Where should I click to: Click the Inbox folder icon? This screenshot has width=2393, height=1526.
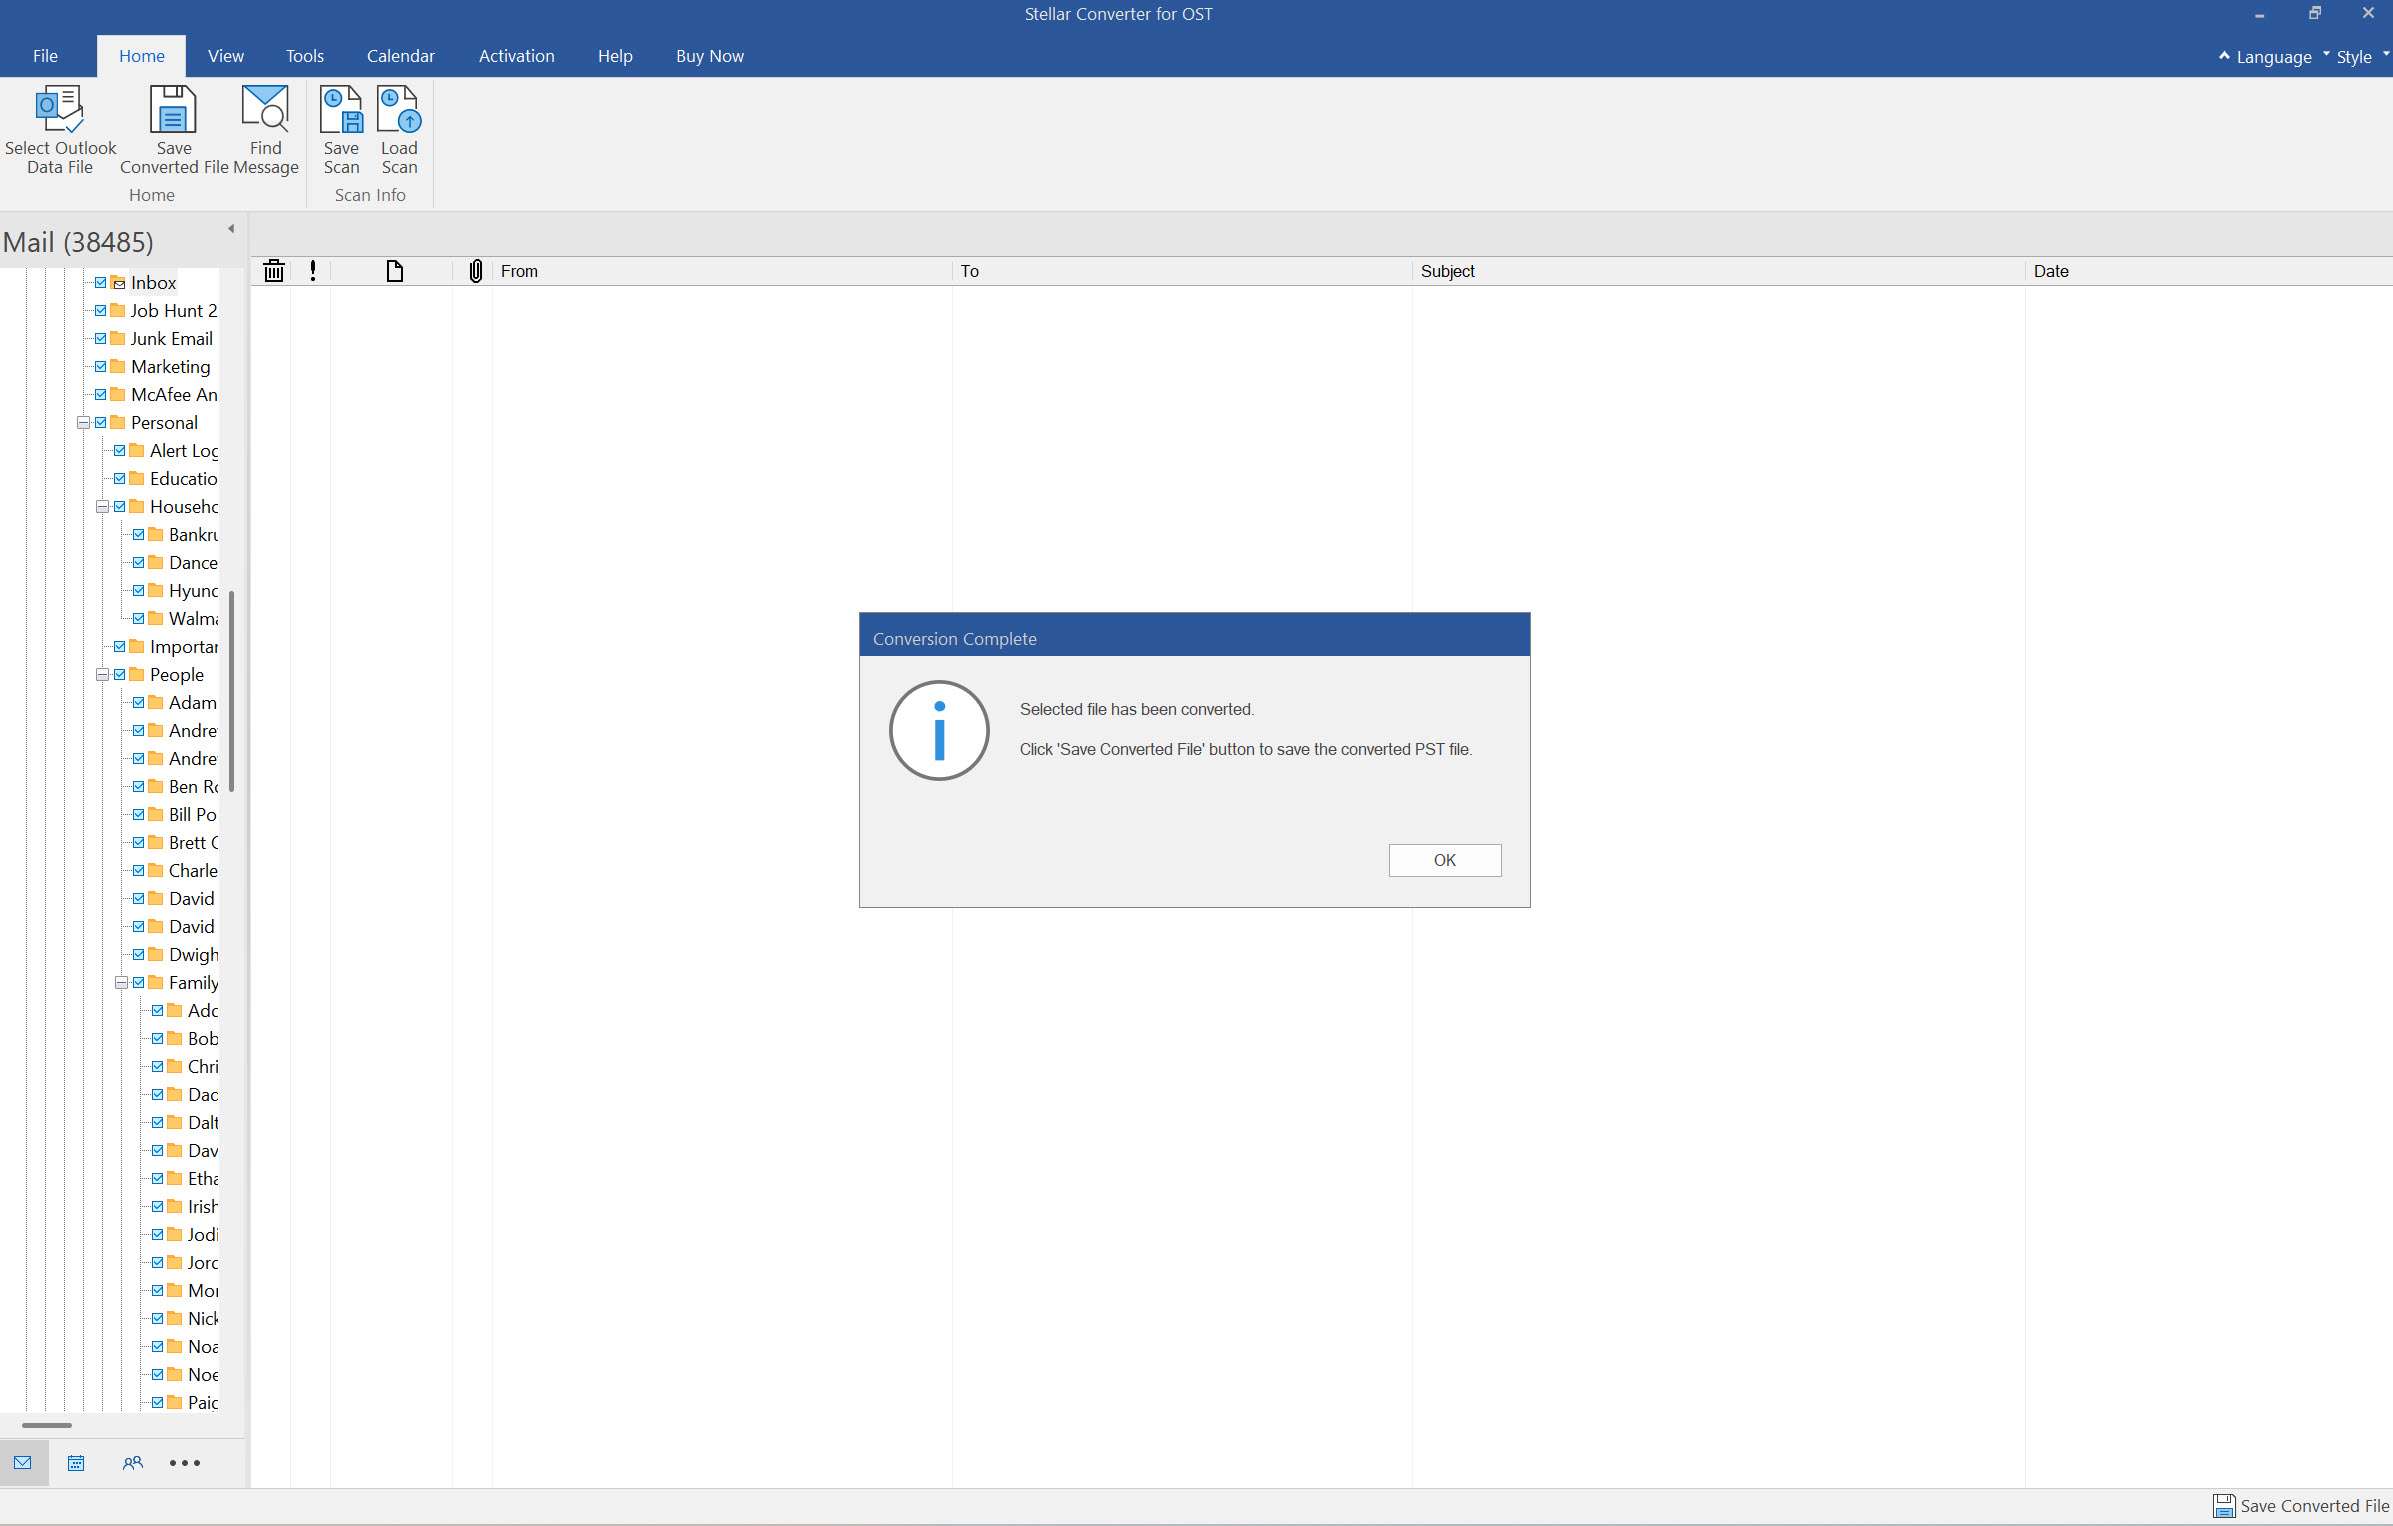118,283
